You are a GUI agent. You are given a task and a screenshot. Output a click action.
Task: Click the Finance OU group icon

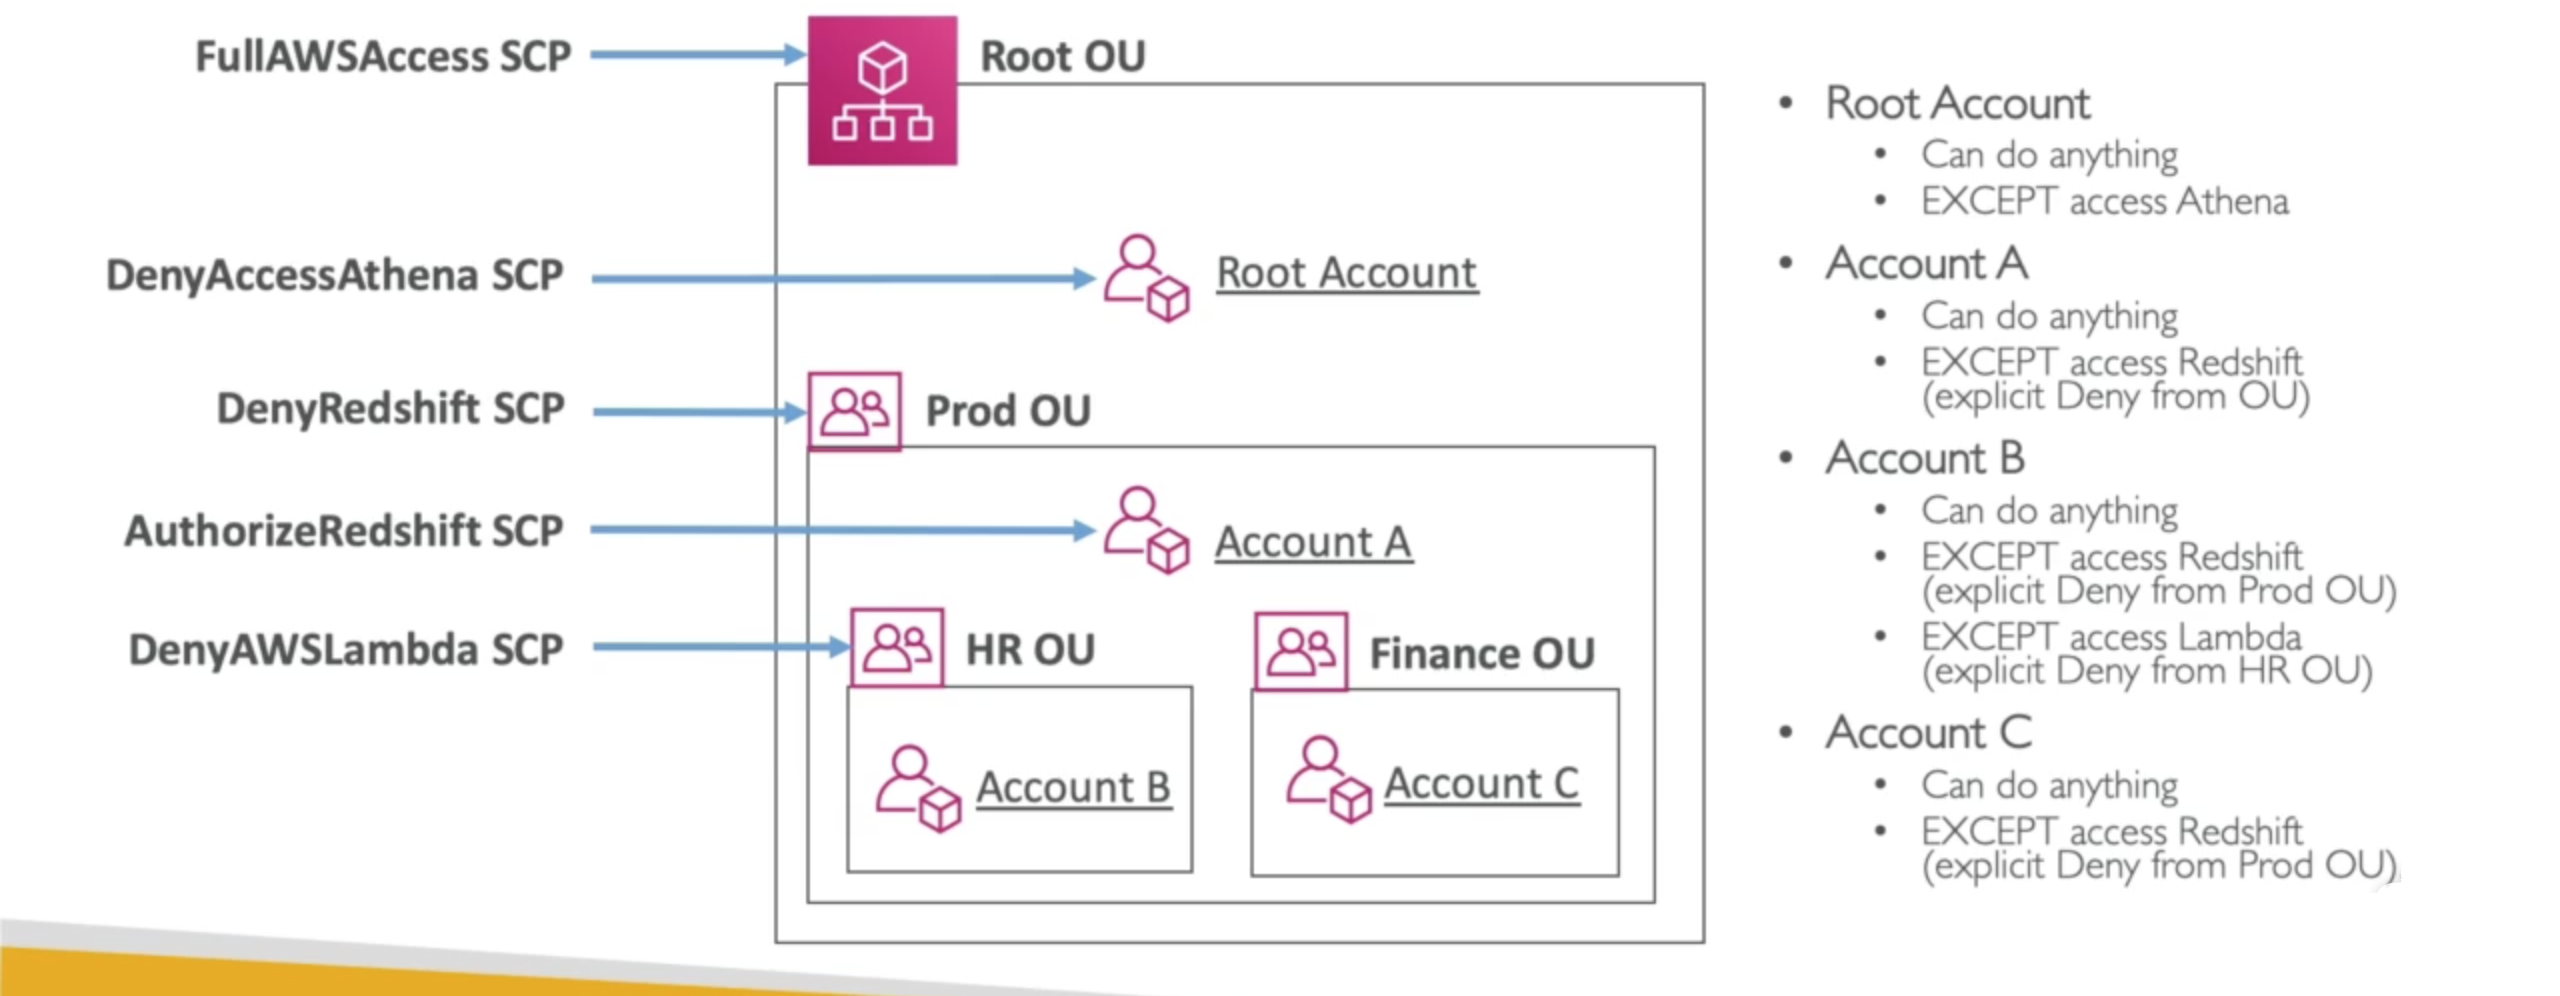point(1301,651)
